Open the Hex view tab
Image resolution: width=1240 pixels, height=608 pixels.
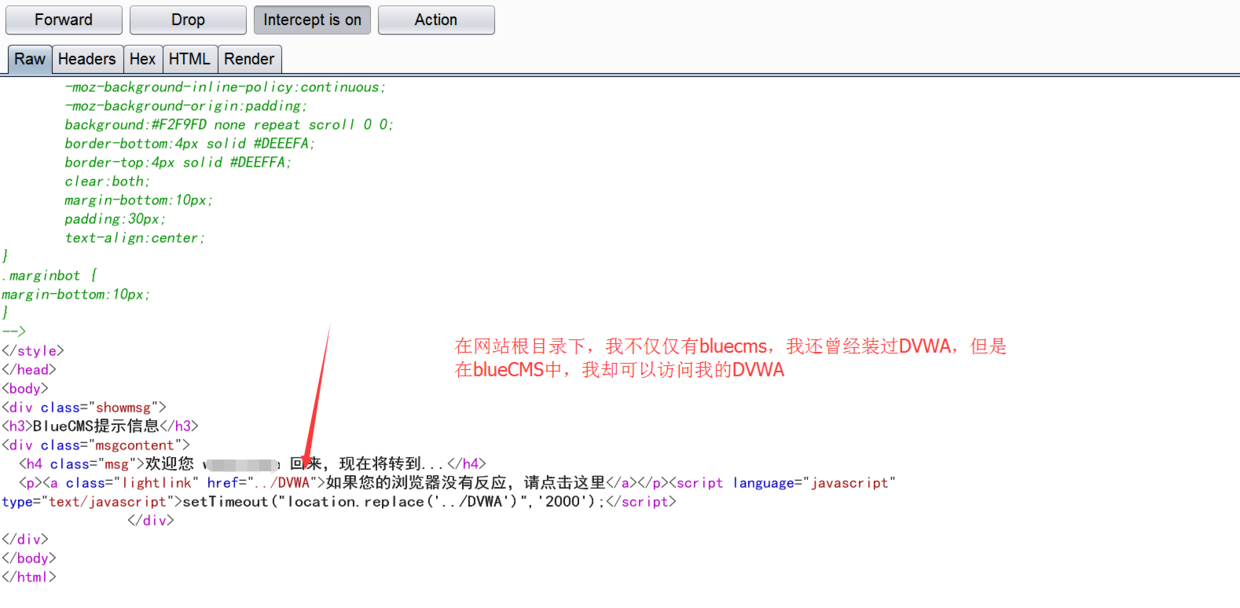[143, 59]
